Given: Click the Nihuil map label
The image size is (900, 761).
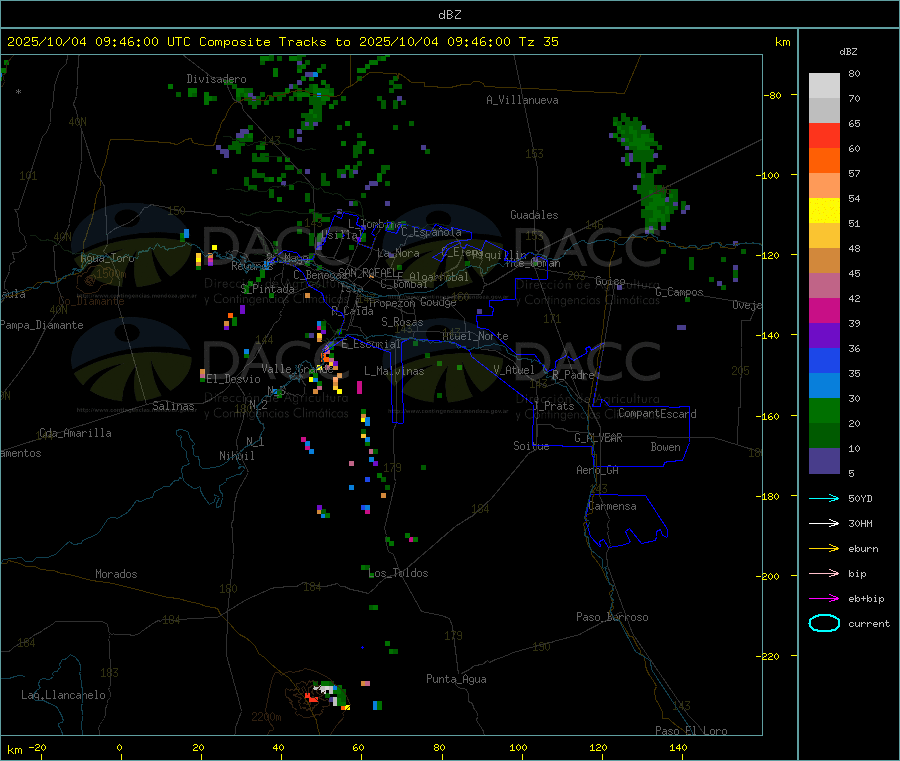Looking at the screenshot, I should (236, 456).
